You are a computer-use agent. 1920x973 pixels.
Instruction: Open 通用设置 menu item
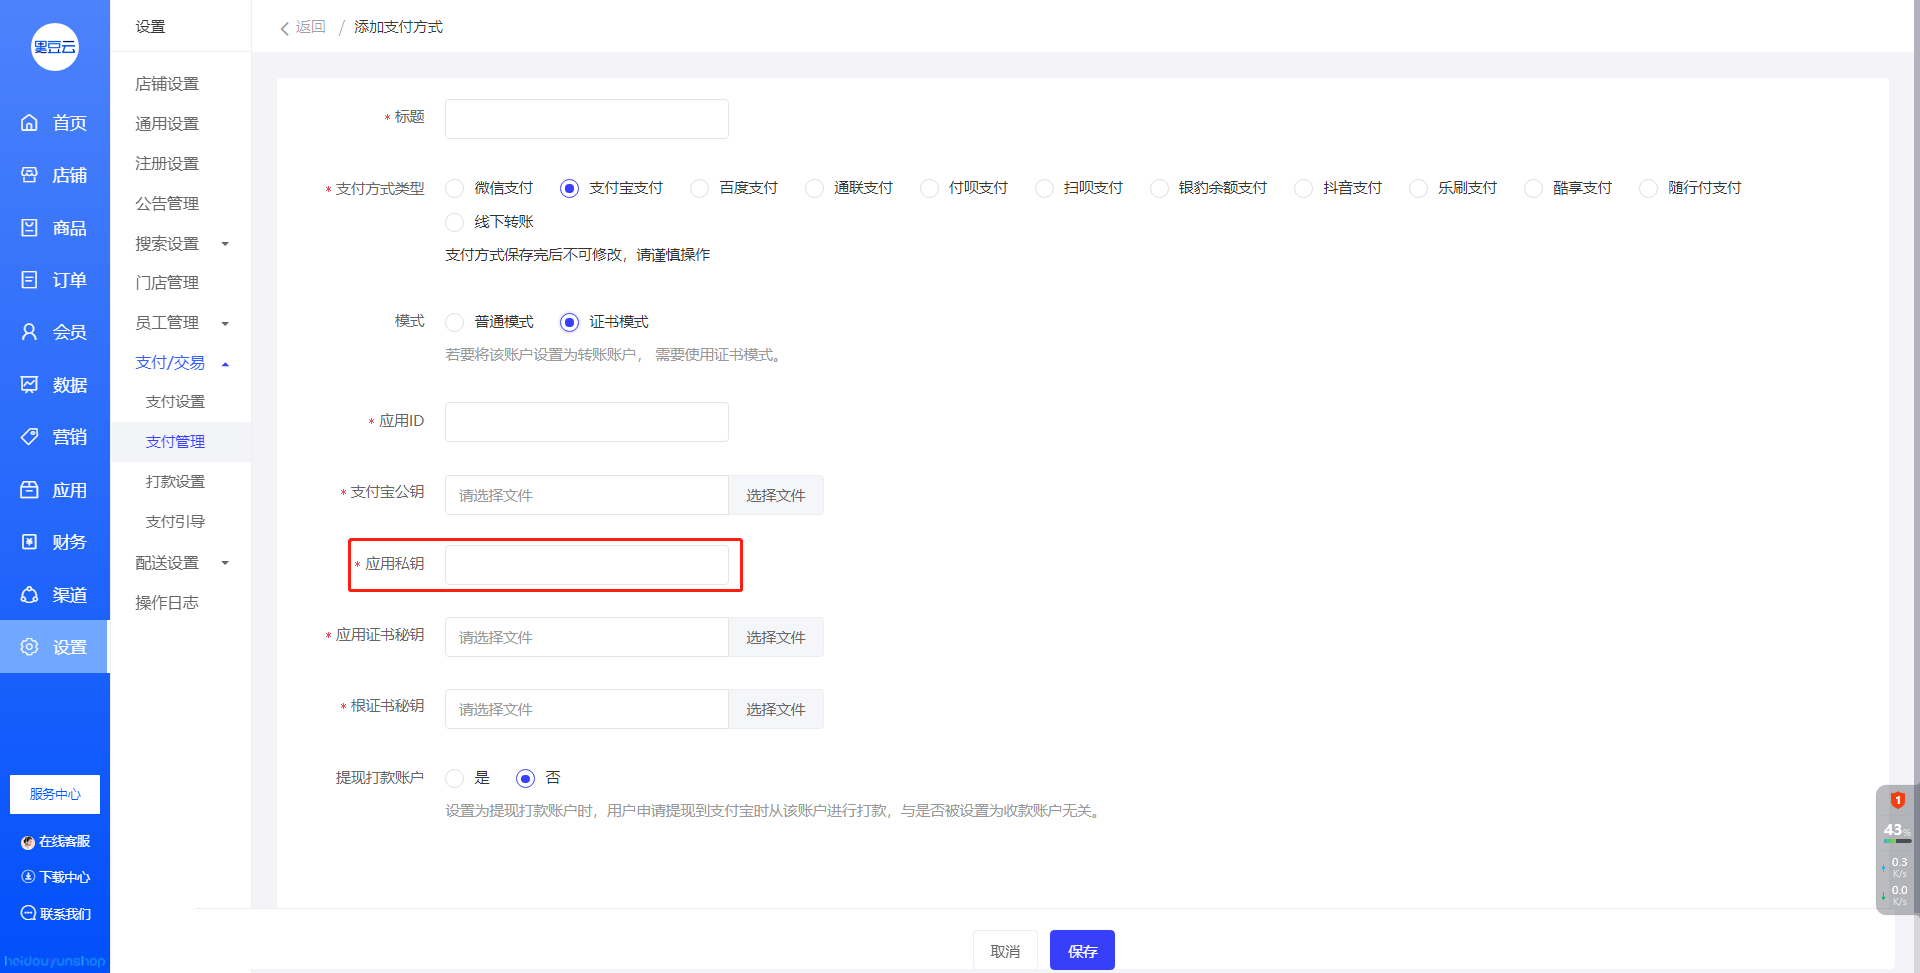pos(167,124)
